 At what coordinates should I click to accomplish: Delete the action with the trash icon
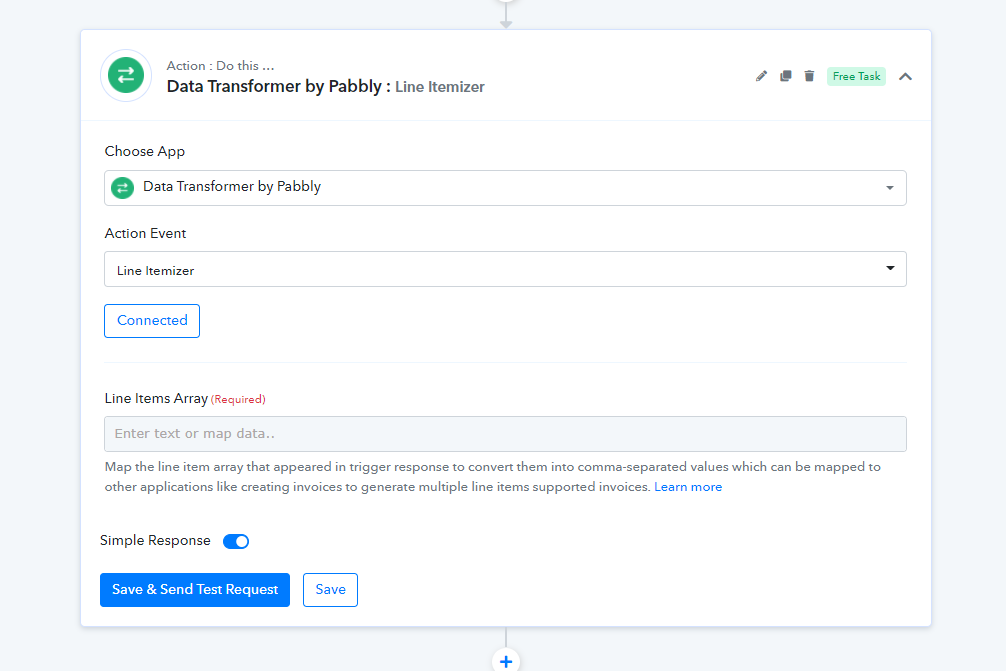[809, 76]
